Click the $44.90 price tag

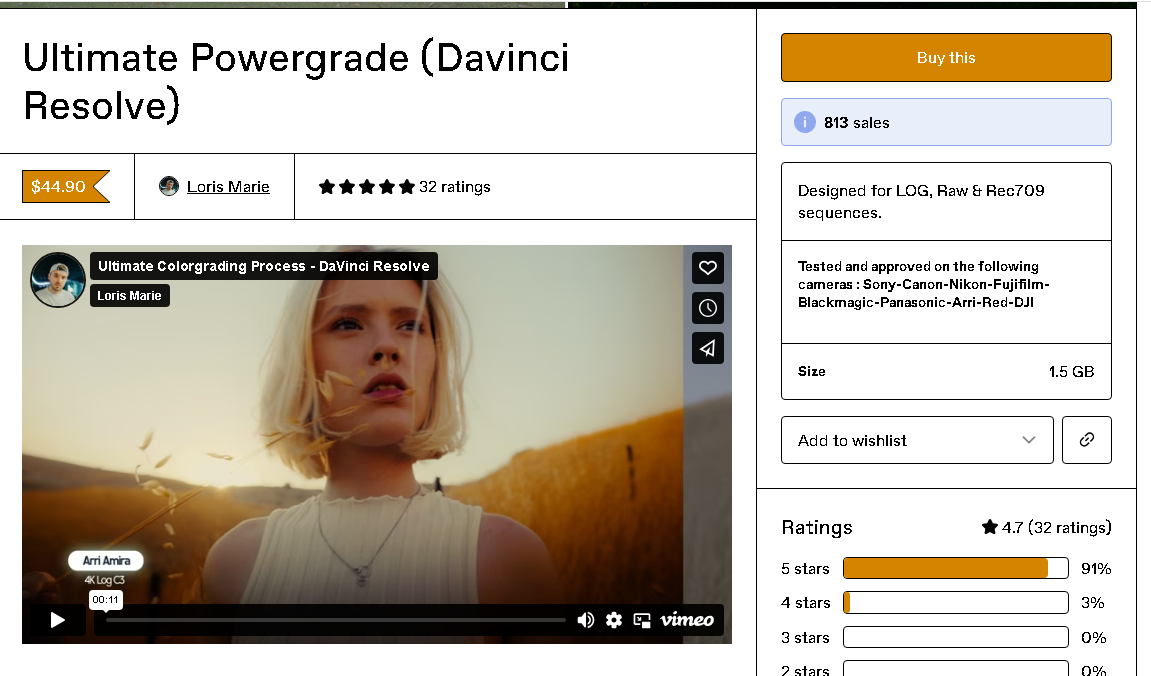click(65, 186)
